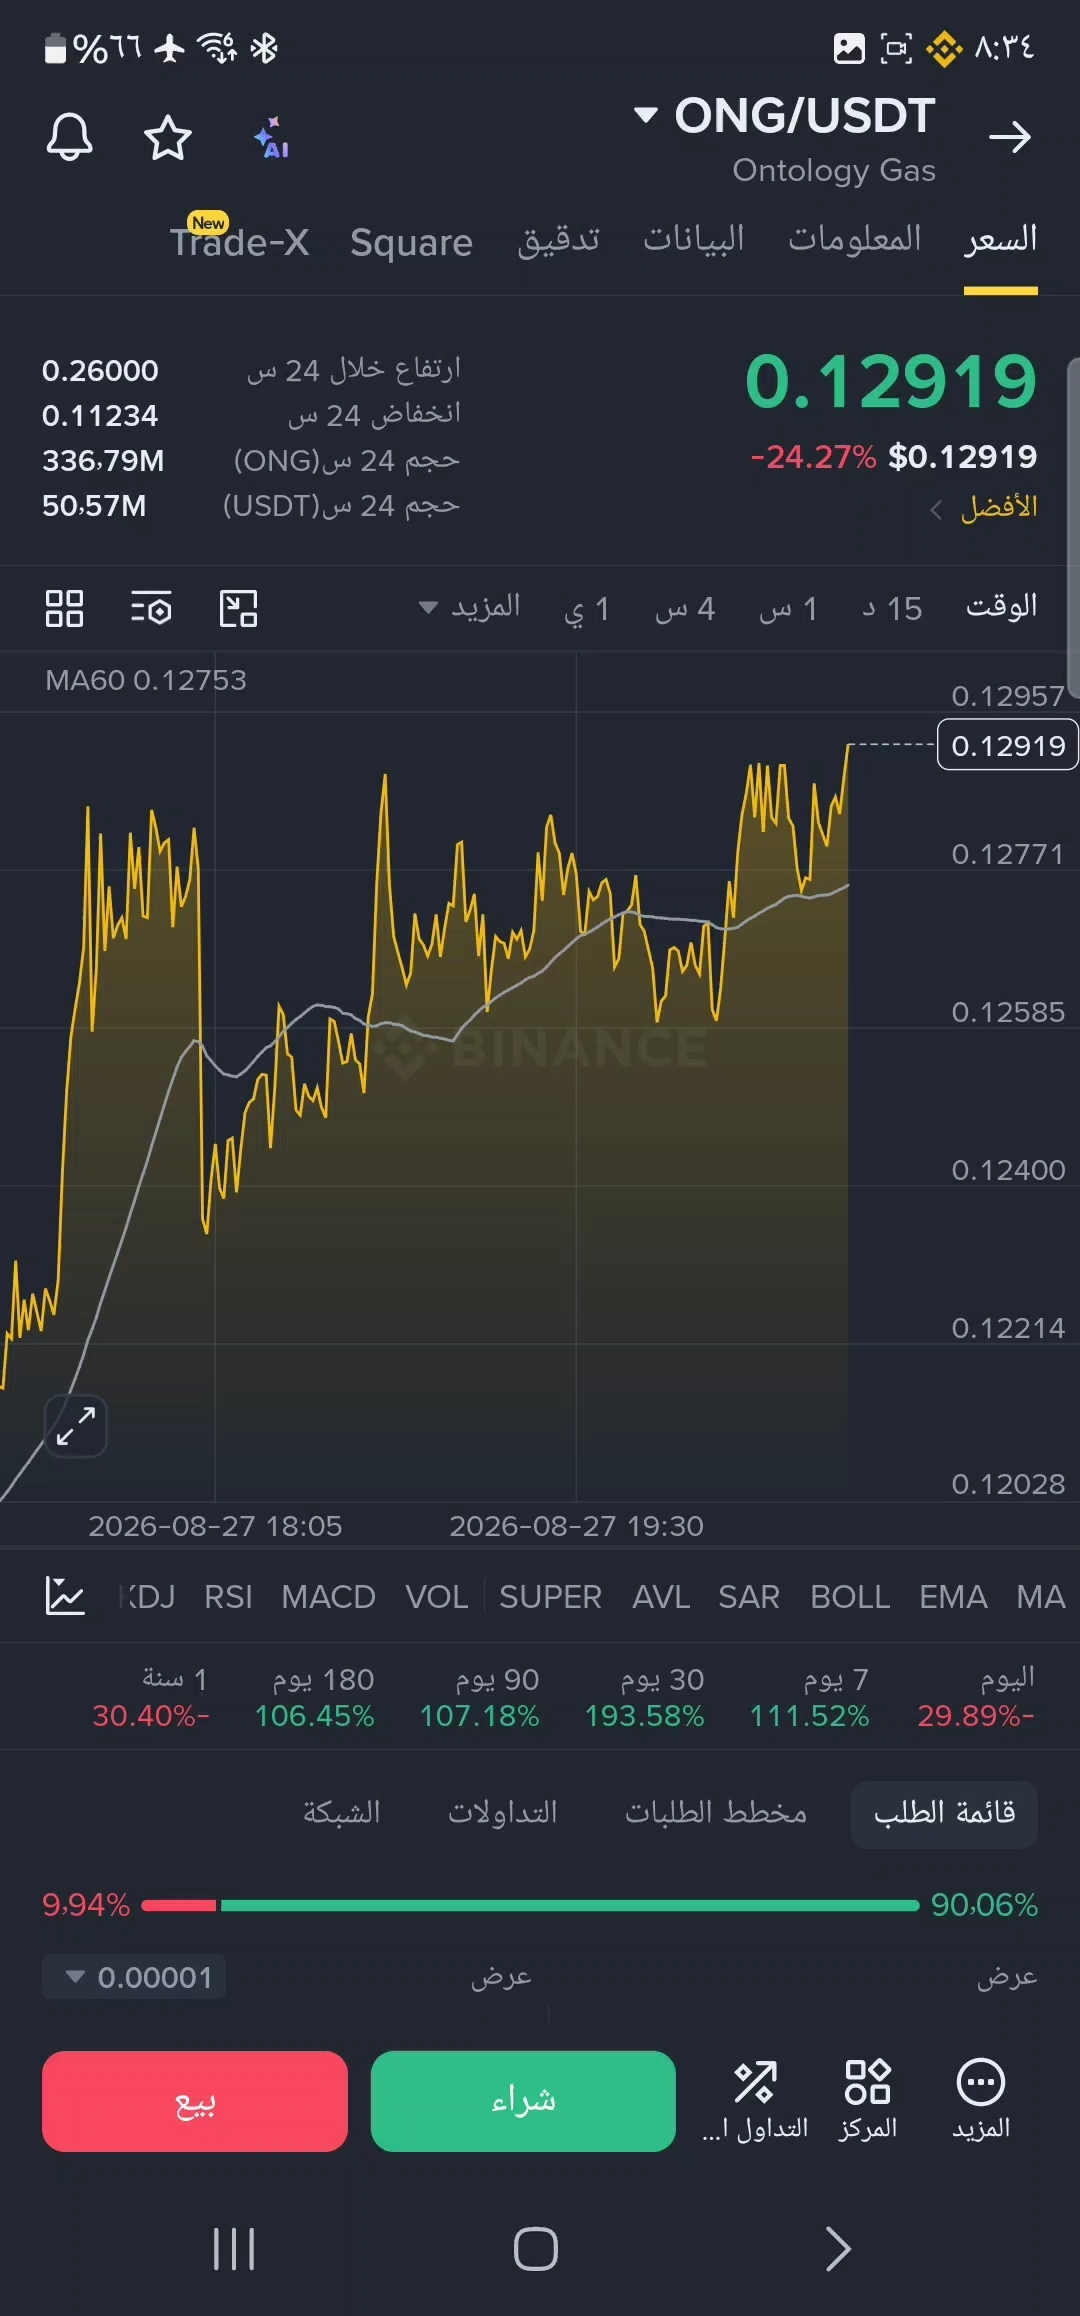Tap the Android home button
The height and width of the screenshot is (2316, 1080).
point(536,2249)
